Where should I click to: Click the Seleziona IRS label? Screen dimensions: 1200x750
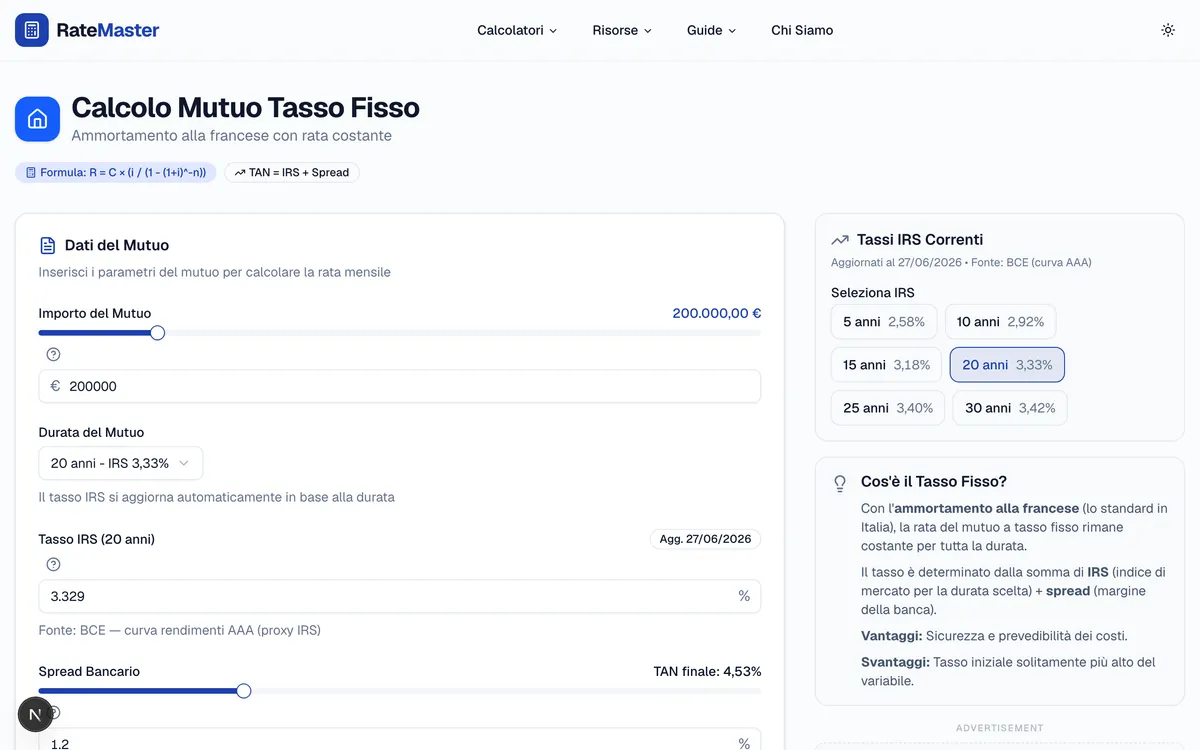coord(873,293)
